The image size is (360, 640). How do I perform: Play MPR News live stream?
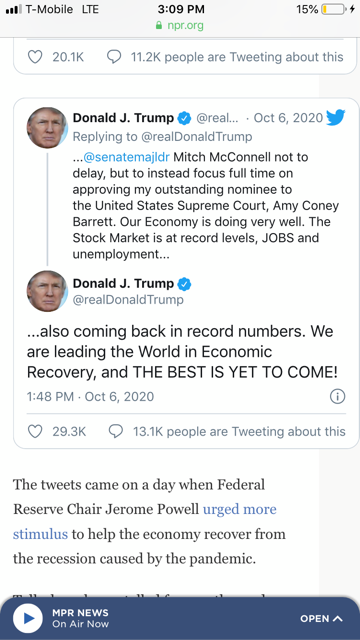tap(28, 618)
